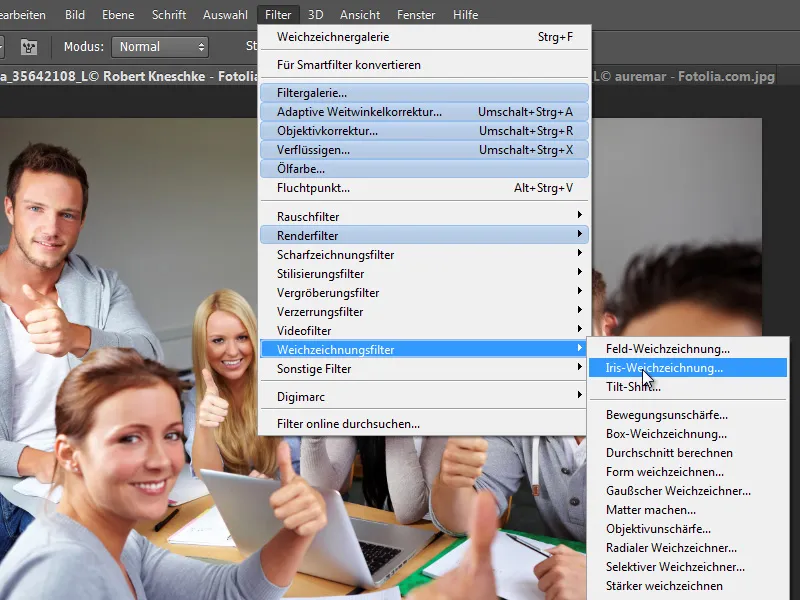This screenshot has width=800, height=600.
Task: Open Verflüssigen... filter
Action: point(424,150)
